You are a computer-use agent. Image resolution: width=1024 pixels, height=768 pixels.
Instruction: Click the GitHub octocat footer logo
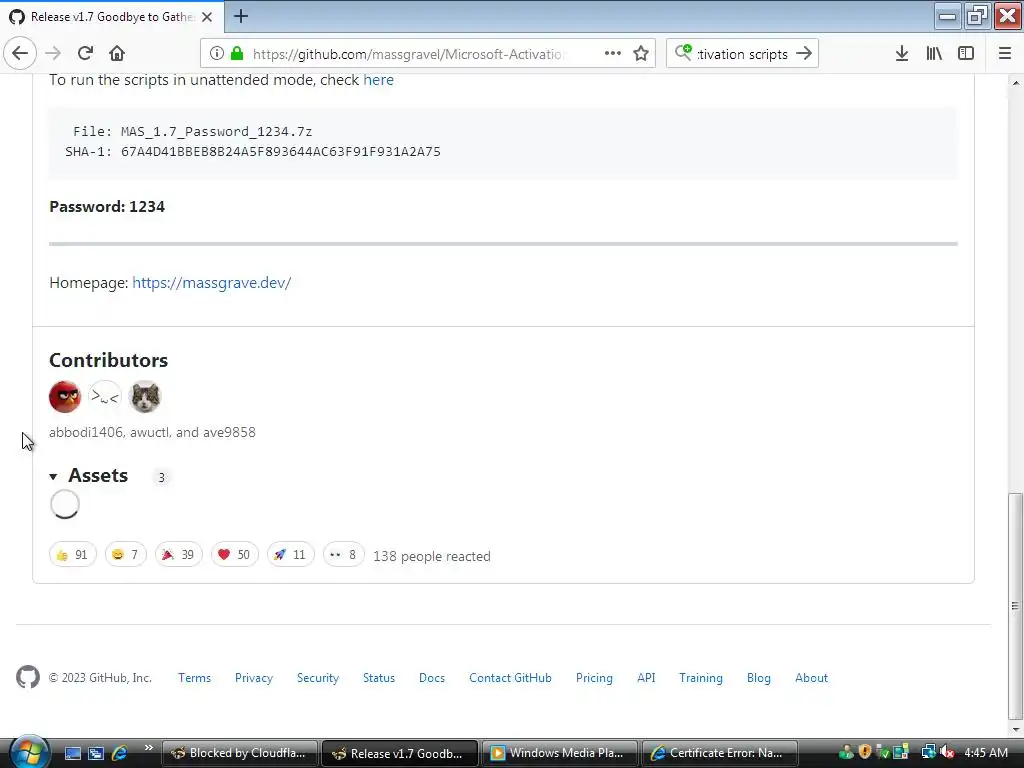tap(27, 677)
